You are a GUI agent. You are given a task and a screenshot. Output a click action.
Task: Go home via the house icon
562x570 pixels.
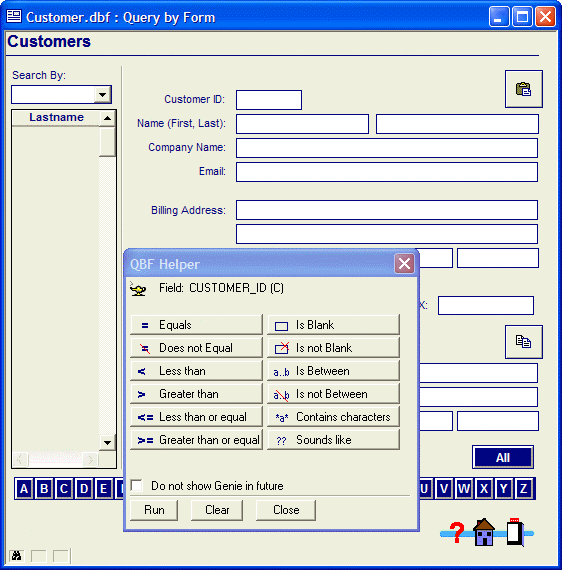(484, 532)
